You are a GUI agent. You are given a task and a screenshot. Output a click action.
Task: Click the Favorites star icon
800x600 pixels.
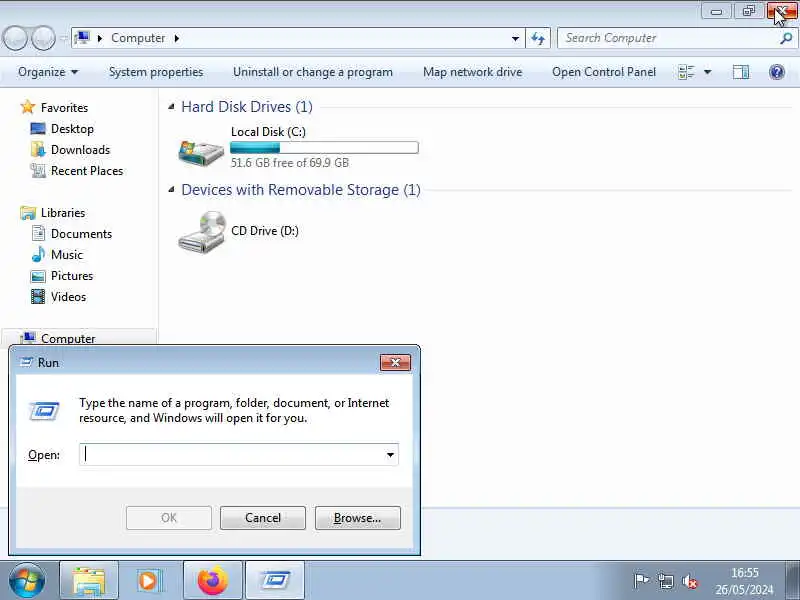(28, 107)
